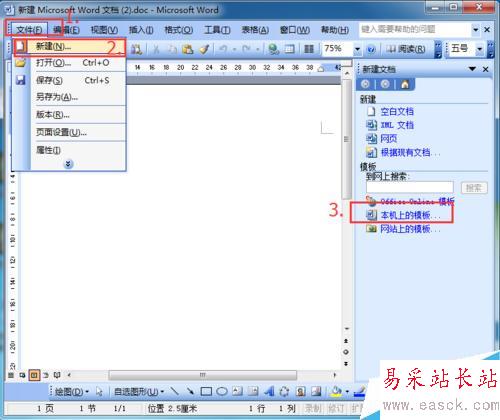Click the 空白文档 link
The image size is (500, 420).
tap(397, 111)
